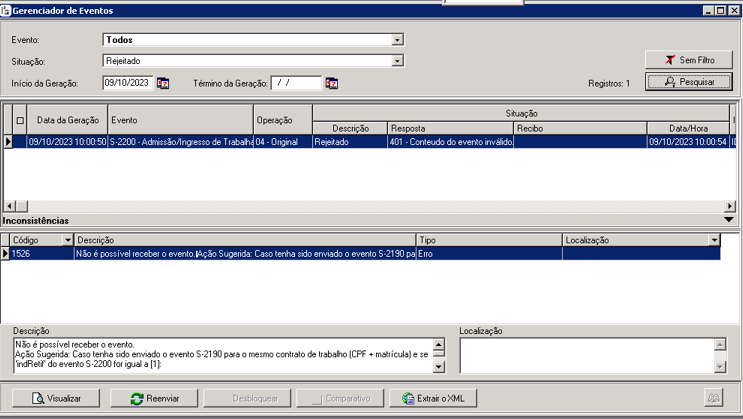
Task: Run search with Pesquisar button
Action: (688, 82)
